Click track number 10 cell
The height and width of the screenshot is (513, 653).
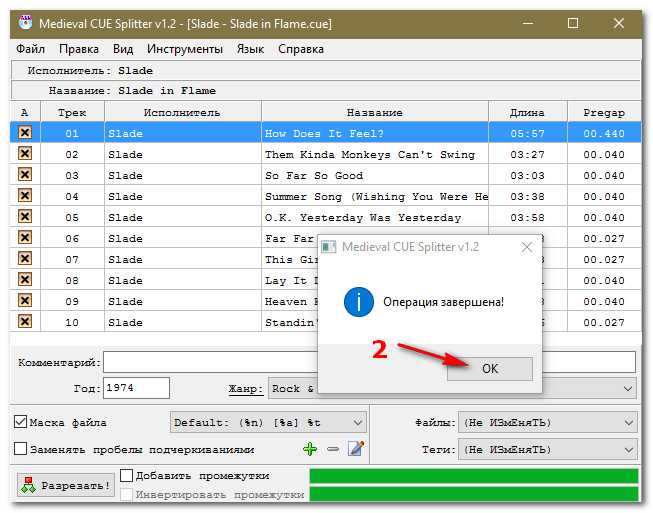[x=72, y=322]
